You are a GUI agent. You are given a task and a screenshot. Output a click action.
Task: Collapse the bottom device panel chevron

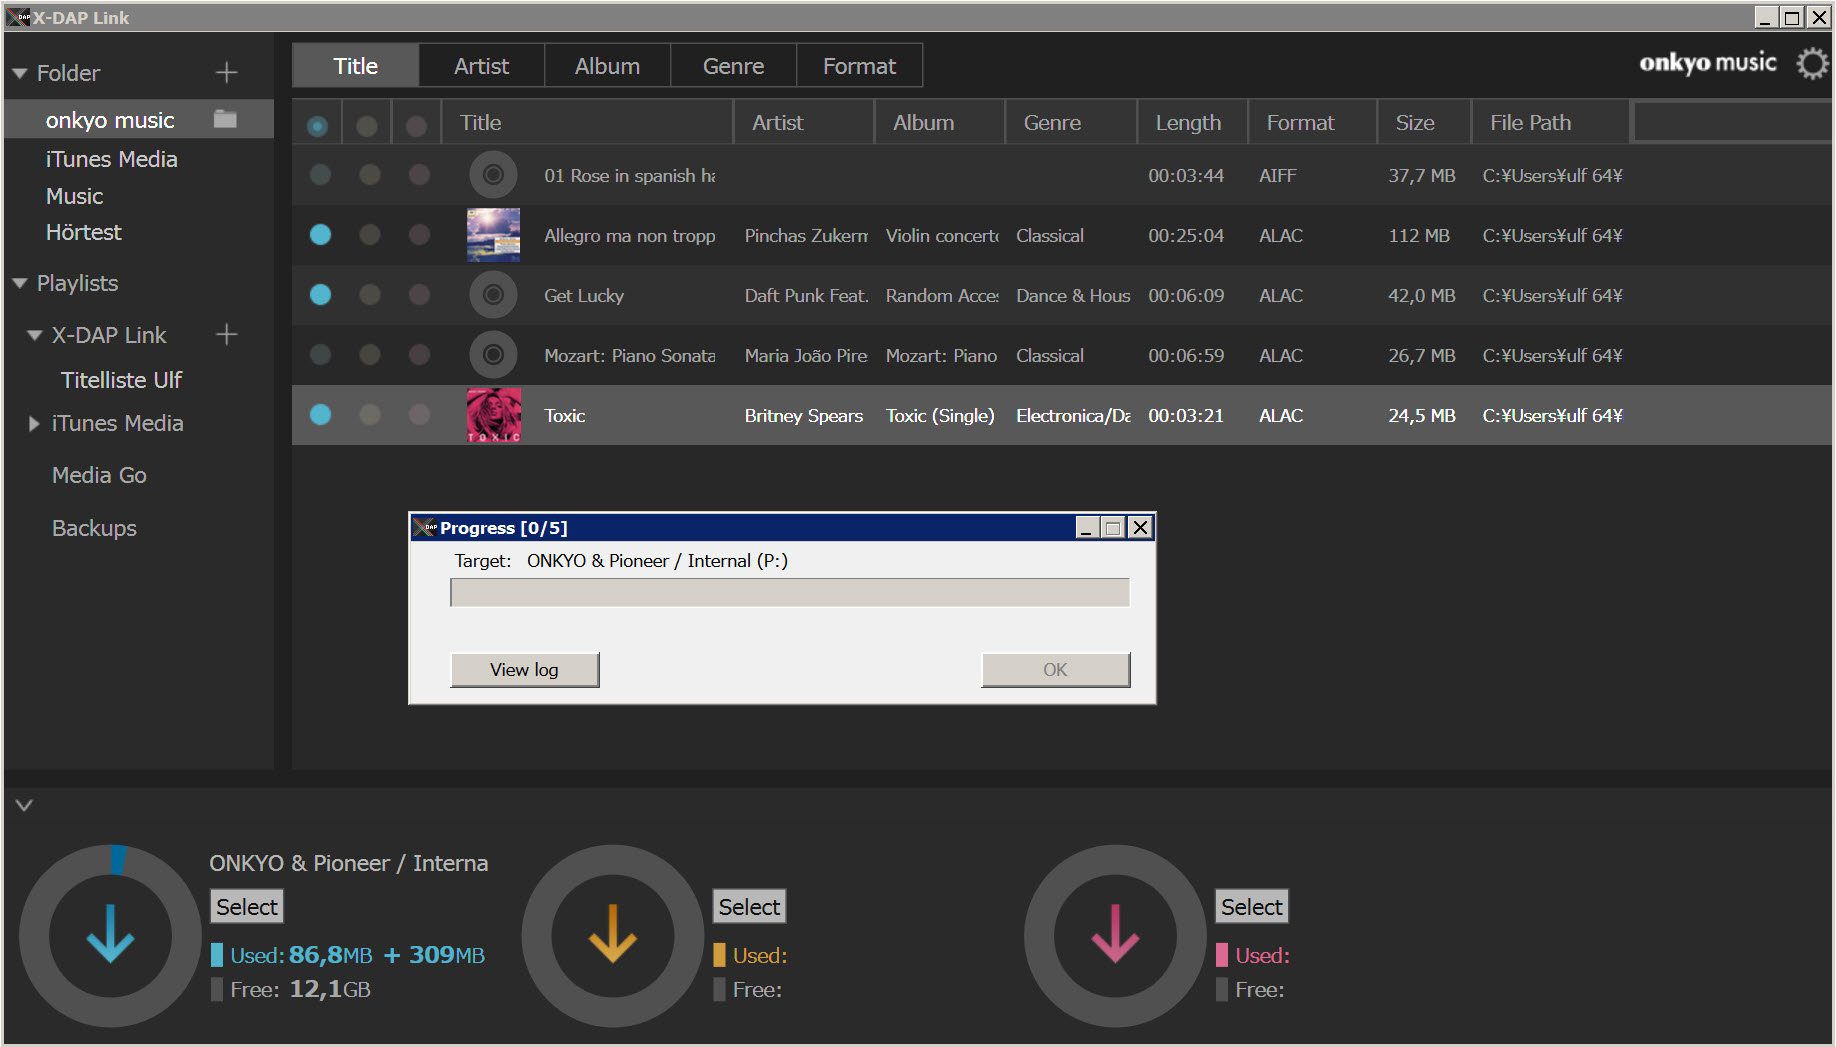point(24,805)
